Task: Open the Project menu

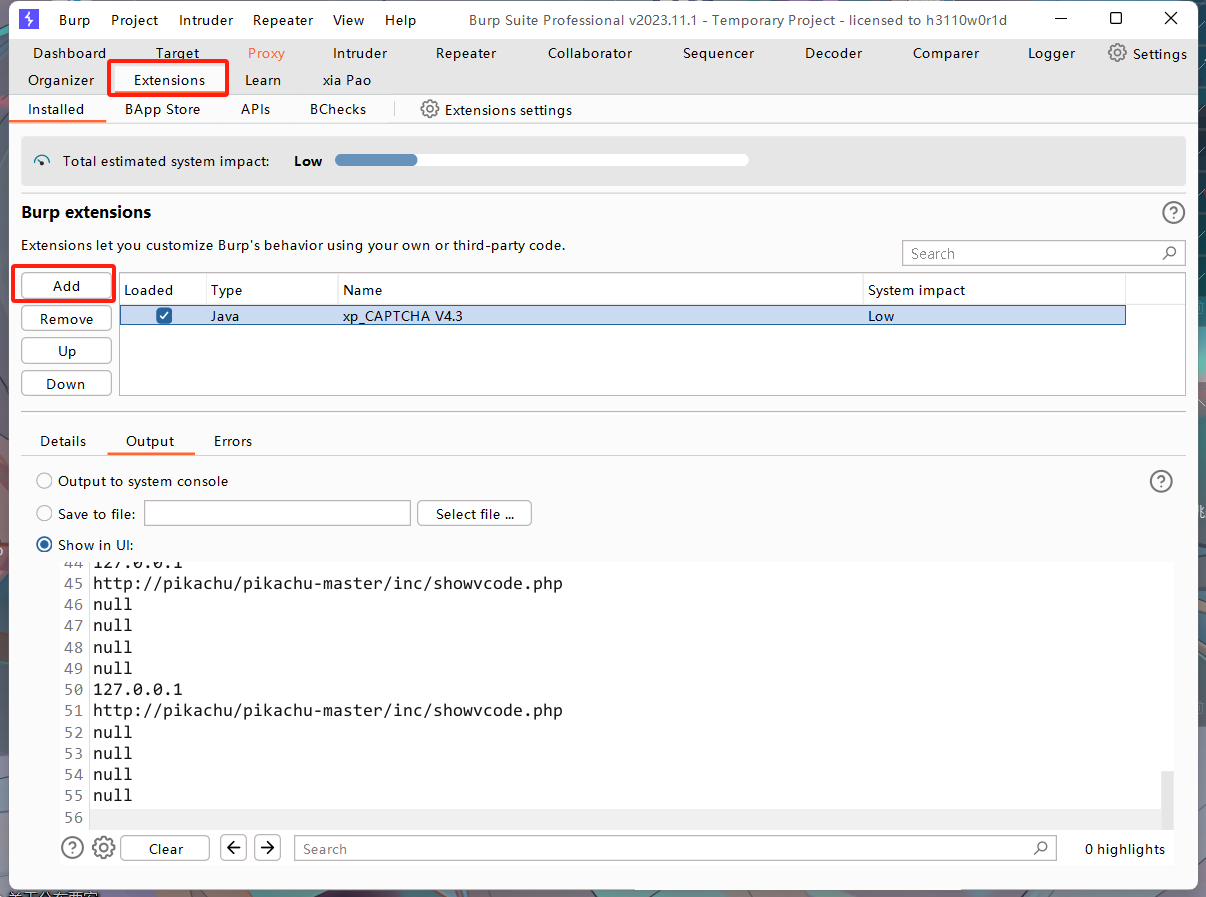Action: (x=135, y=20)
